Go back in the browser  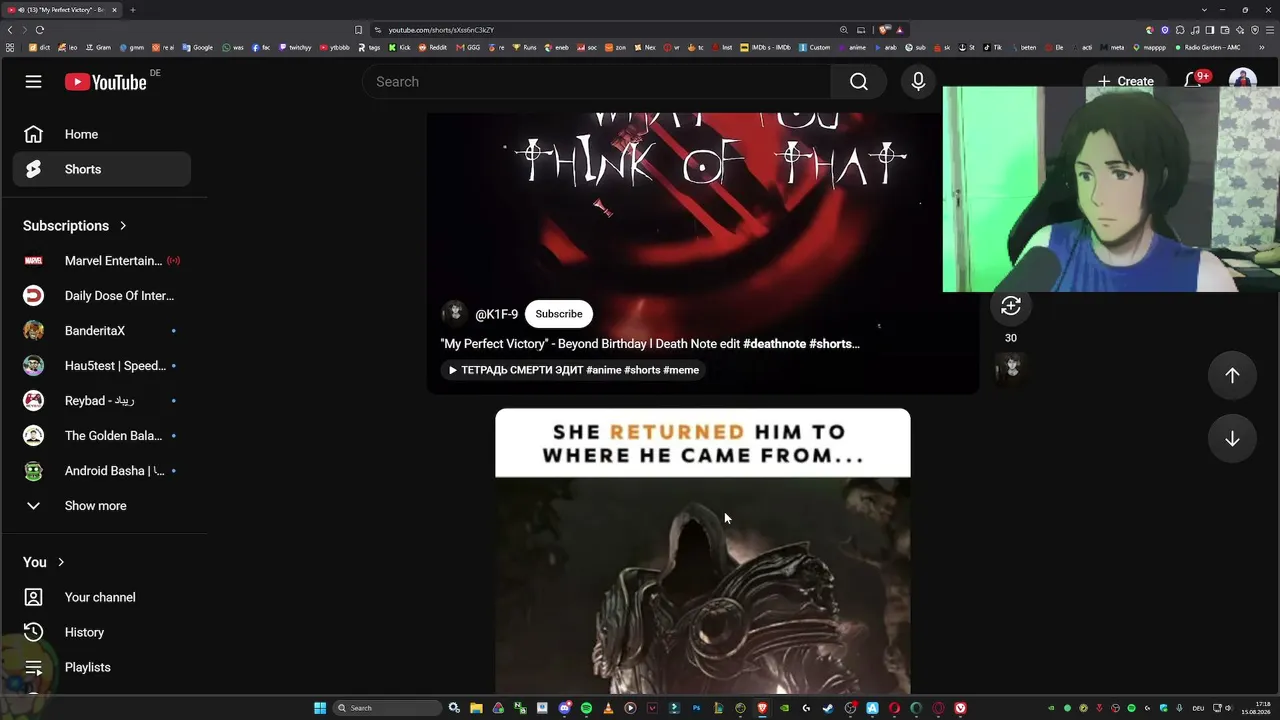coord(10,30)
